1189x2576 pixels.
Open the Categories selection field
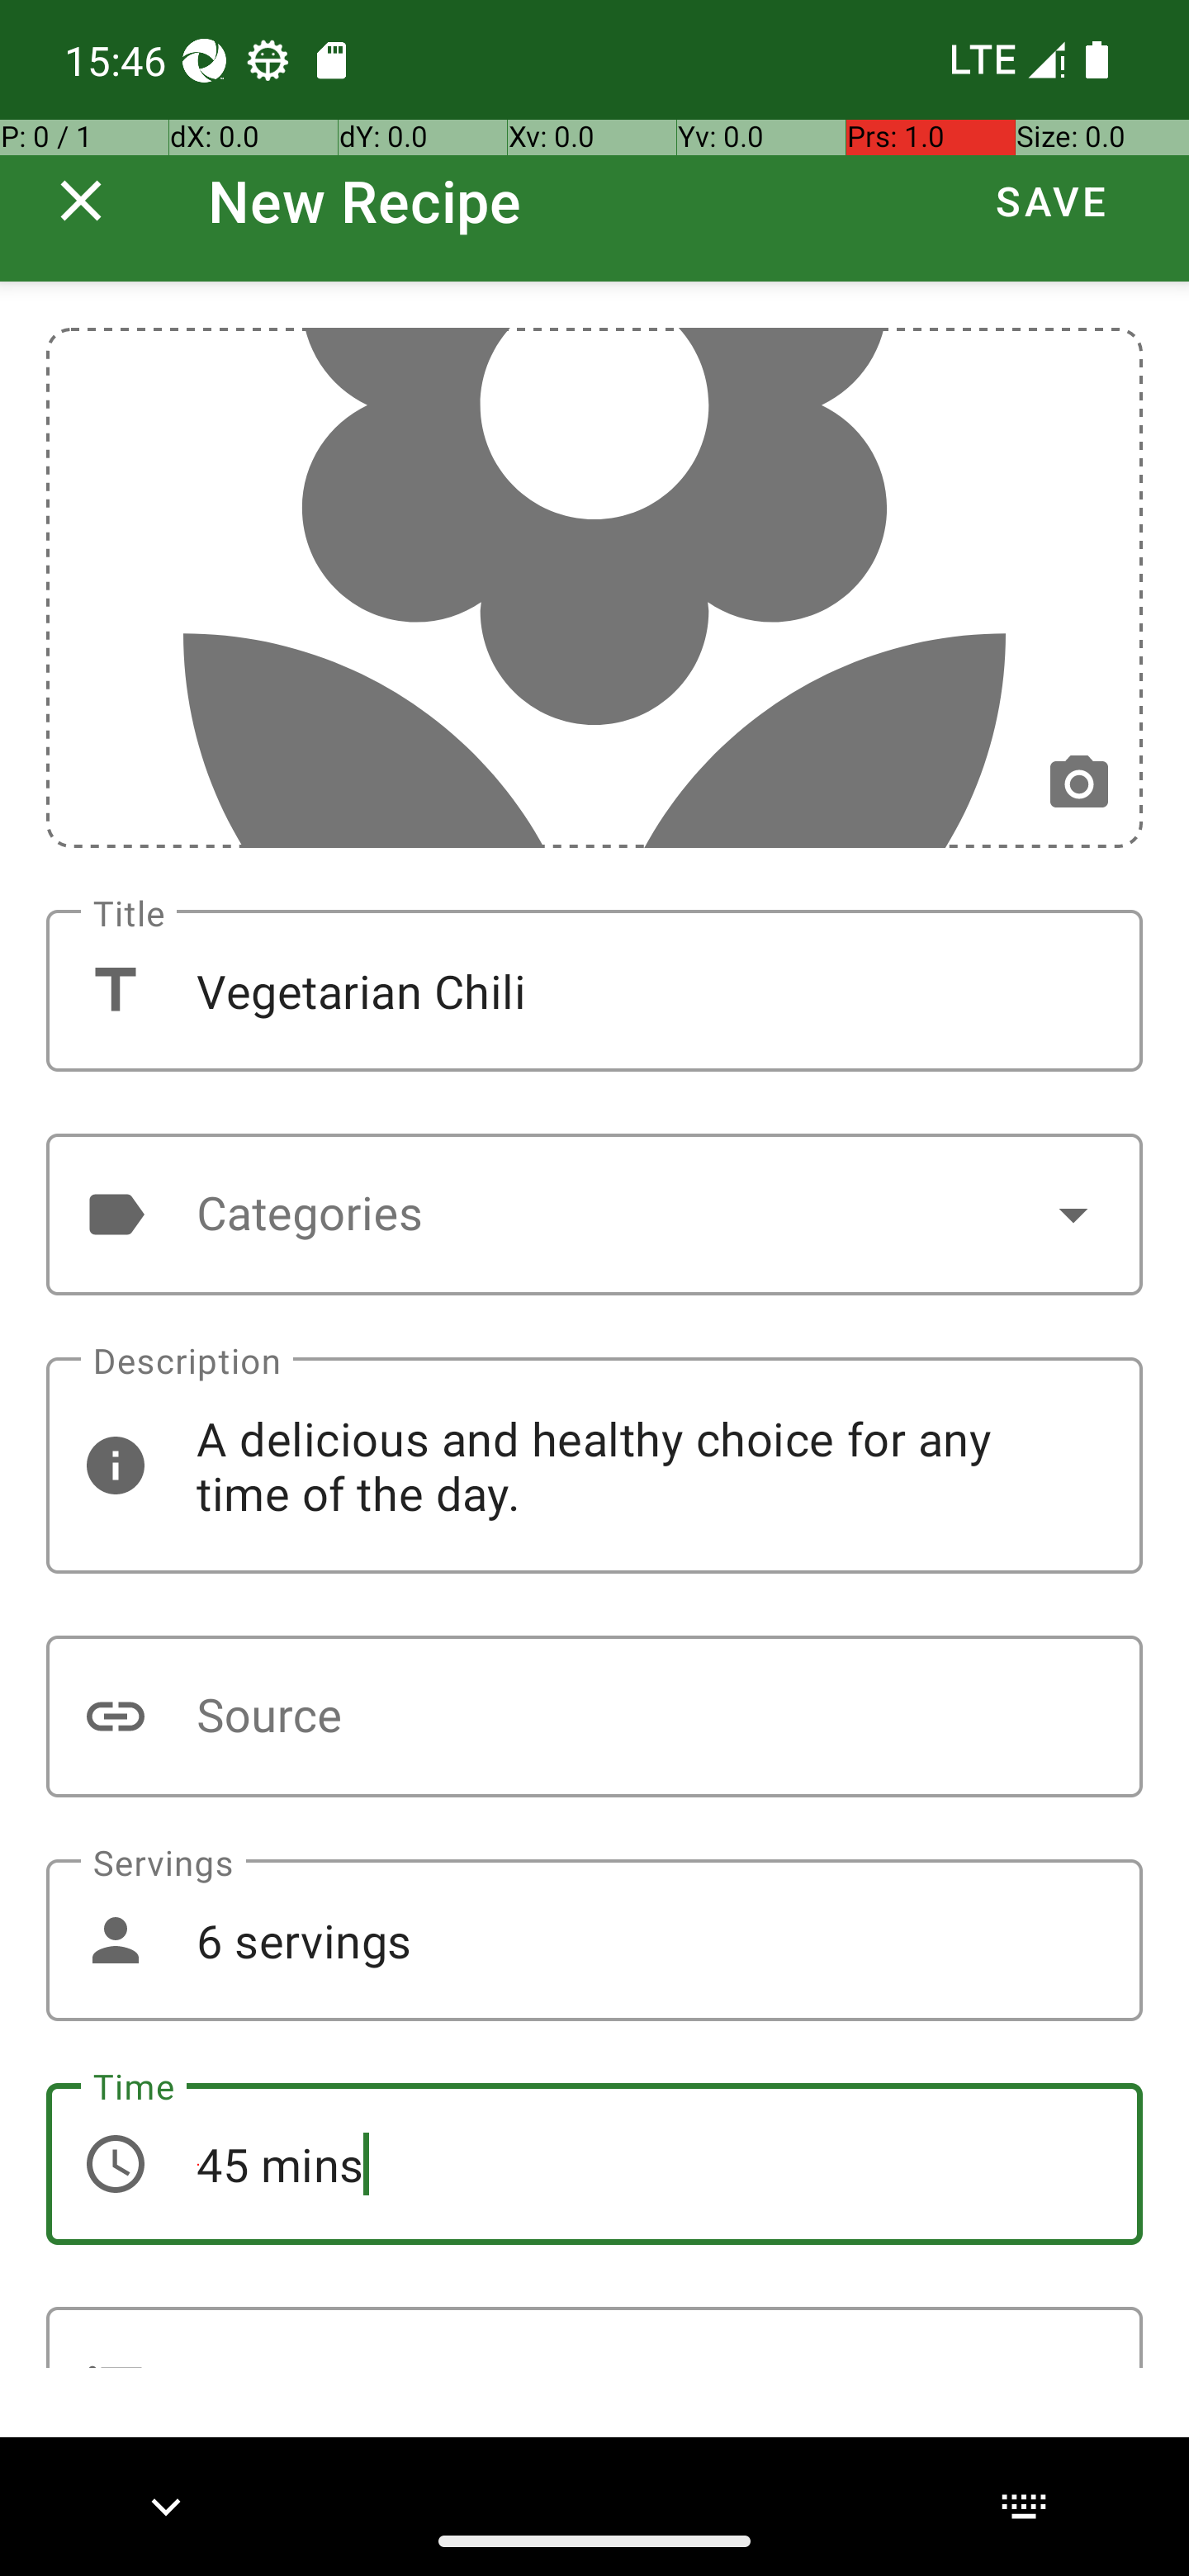(594, 1214)
